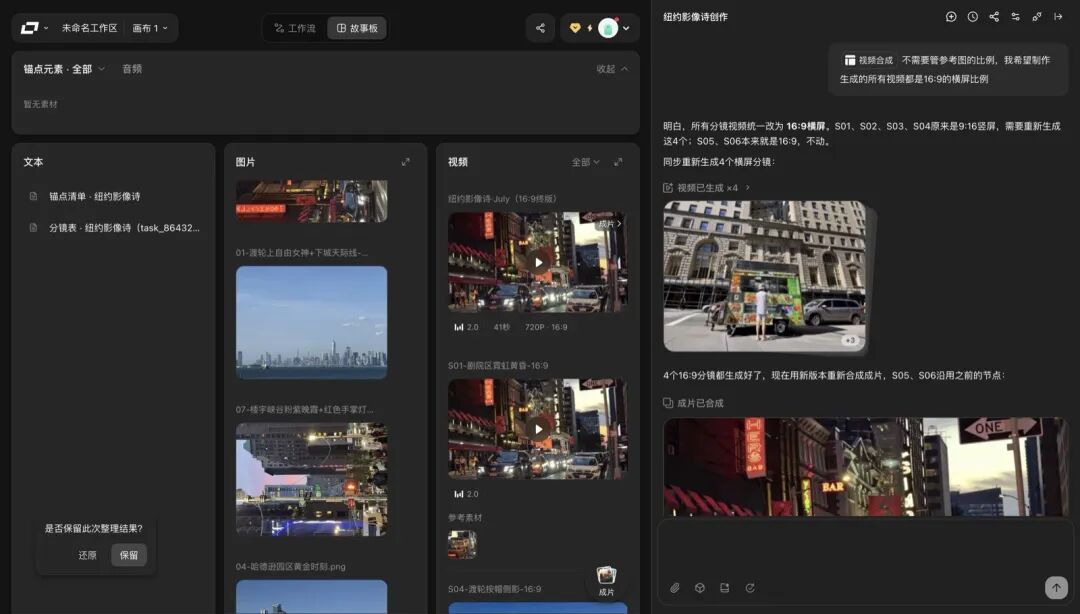Viewport: 1080px width, 614px height.
Task: Click the attachment paperclip icon
Action: click(x=675, y=588)
